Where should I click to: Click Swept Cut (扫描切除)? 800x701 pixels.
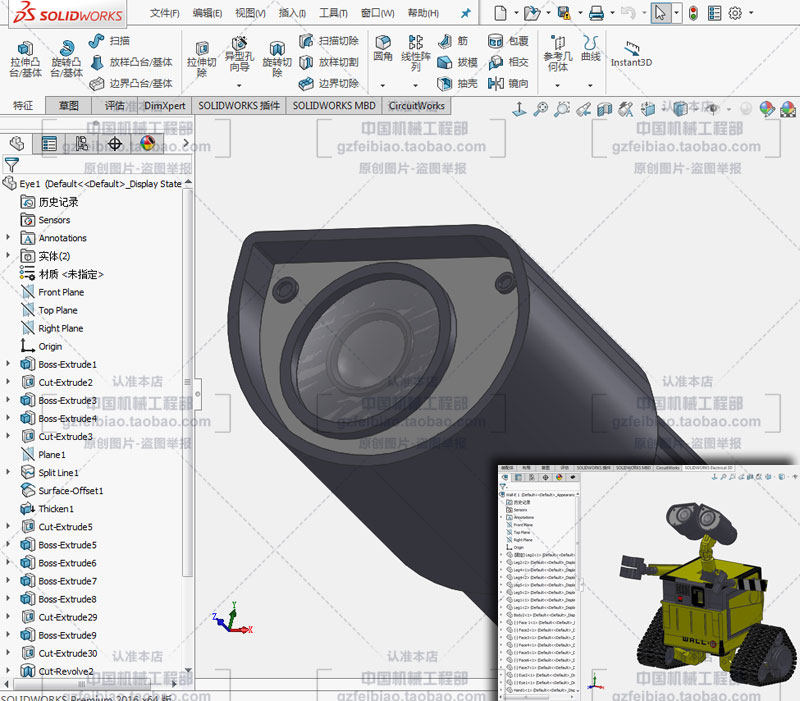click(329, 41)
